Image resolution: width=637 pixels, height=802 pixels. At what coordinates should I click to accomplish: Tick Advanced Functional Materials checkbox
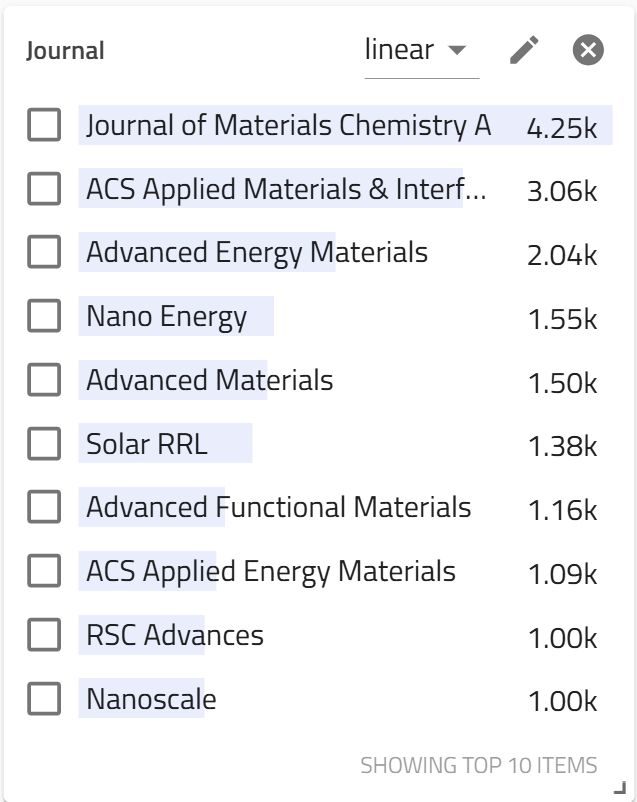coord(44,508)
